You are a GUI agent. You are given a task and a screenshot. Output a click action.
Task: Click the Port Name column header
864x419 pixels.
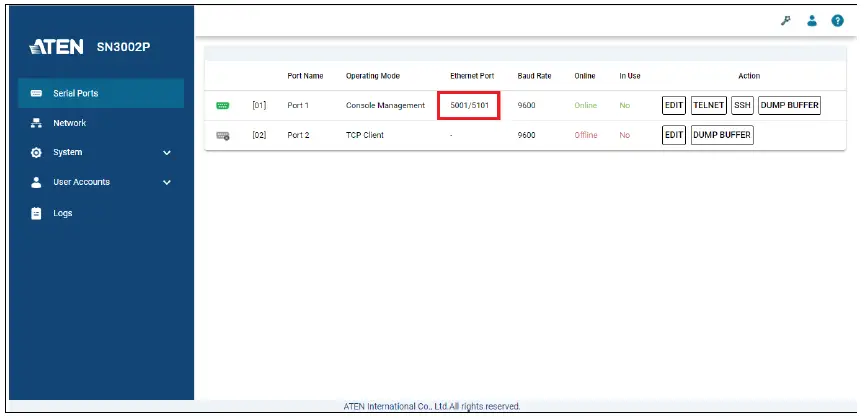click(x=305, y=76)
